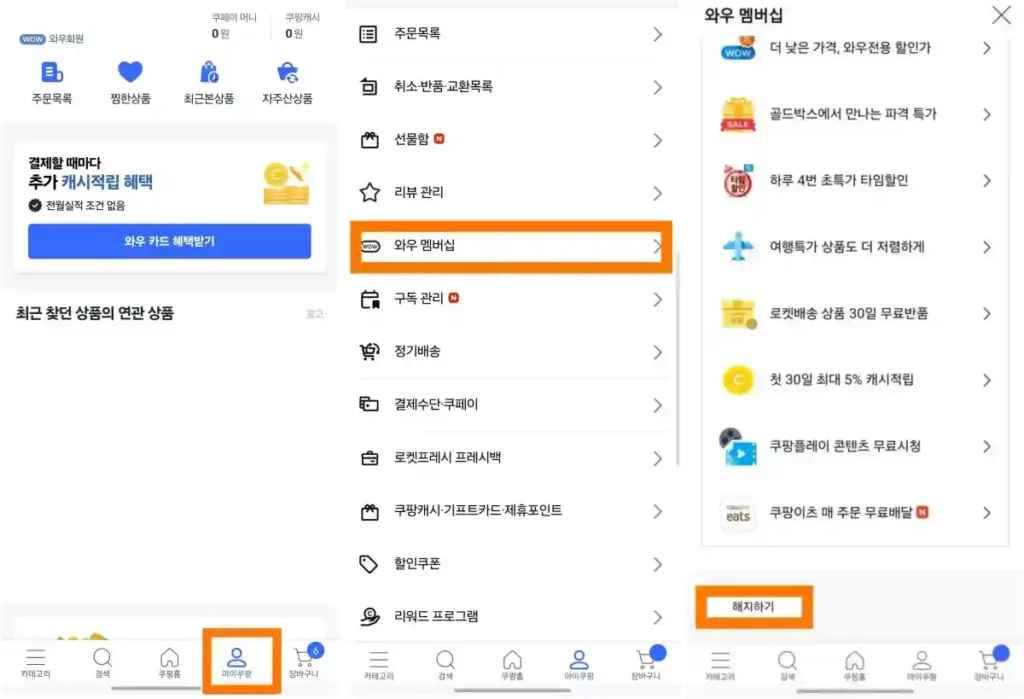Open 주문목록 shortcut icon in left screen

coord(52,72)
